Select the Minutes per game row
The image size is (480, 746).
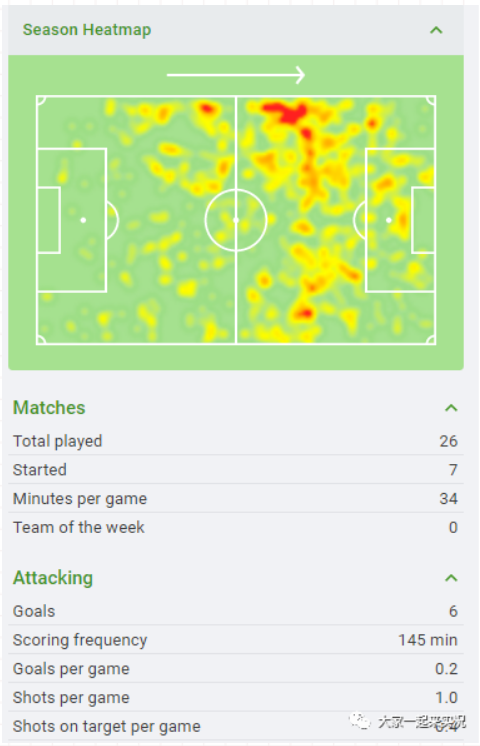point(235,499)
